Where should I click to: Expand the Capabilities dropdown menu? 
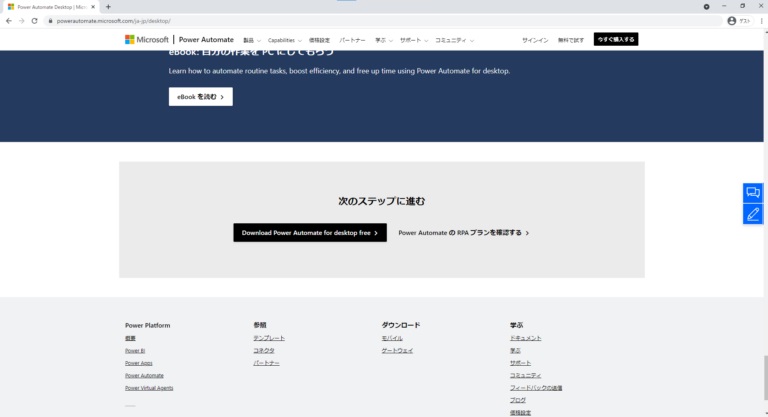coord(285,40)
